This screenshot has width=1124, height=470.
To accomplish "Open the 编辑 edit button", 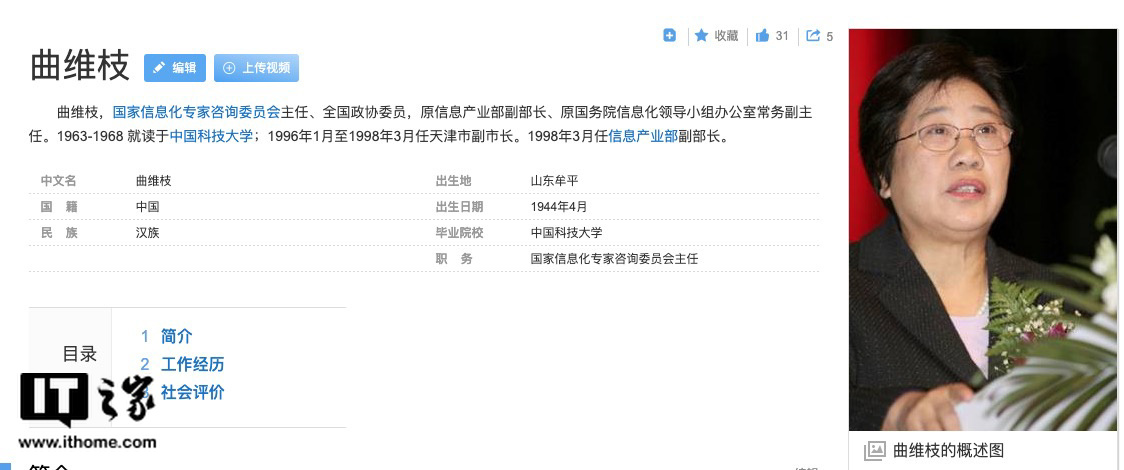I will click(175, 68).
